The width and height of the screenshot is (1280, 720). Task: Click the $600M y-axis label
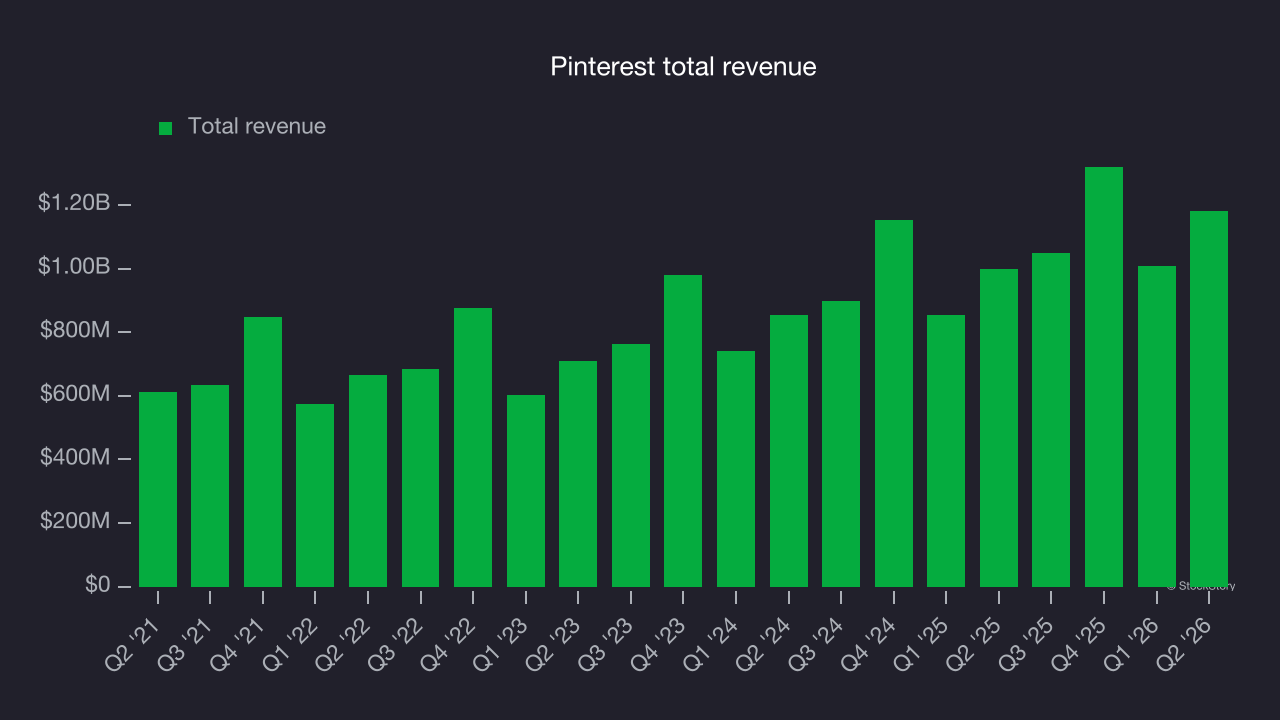[75, 394]
